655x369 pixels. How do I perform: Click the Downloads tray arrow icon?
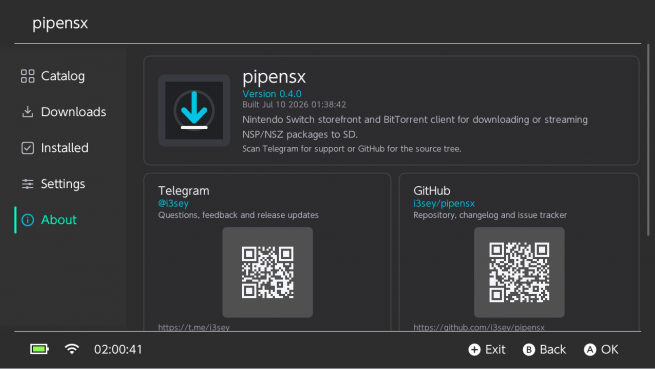(28, 112)
